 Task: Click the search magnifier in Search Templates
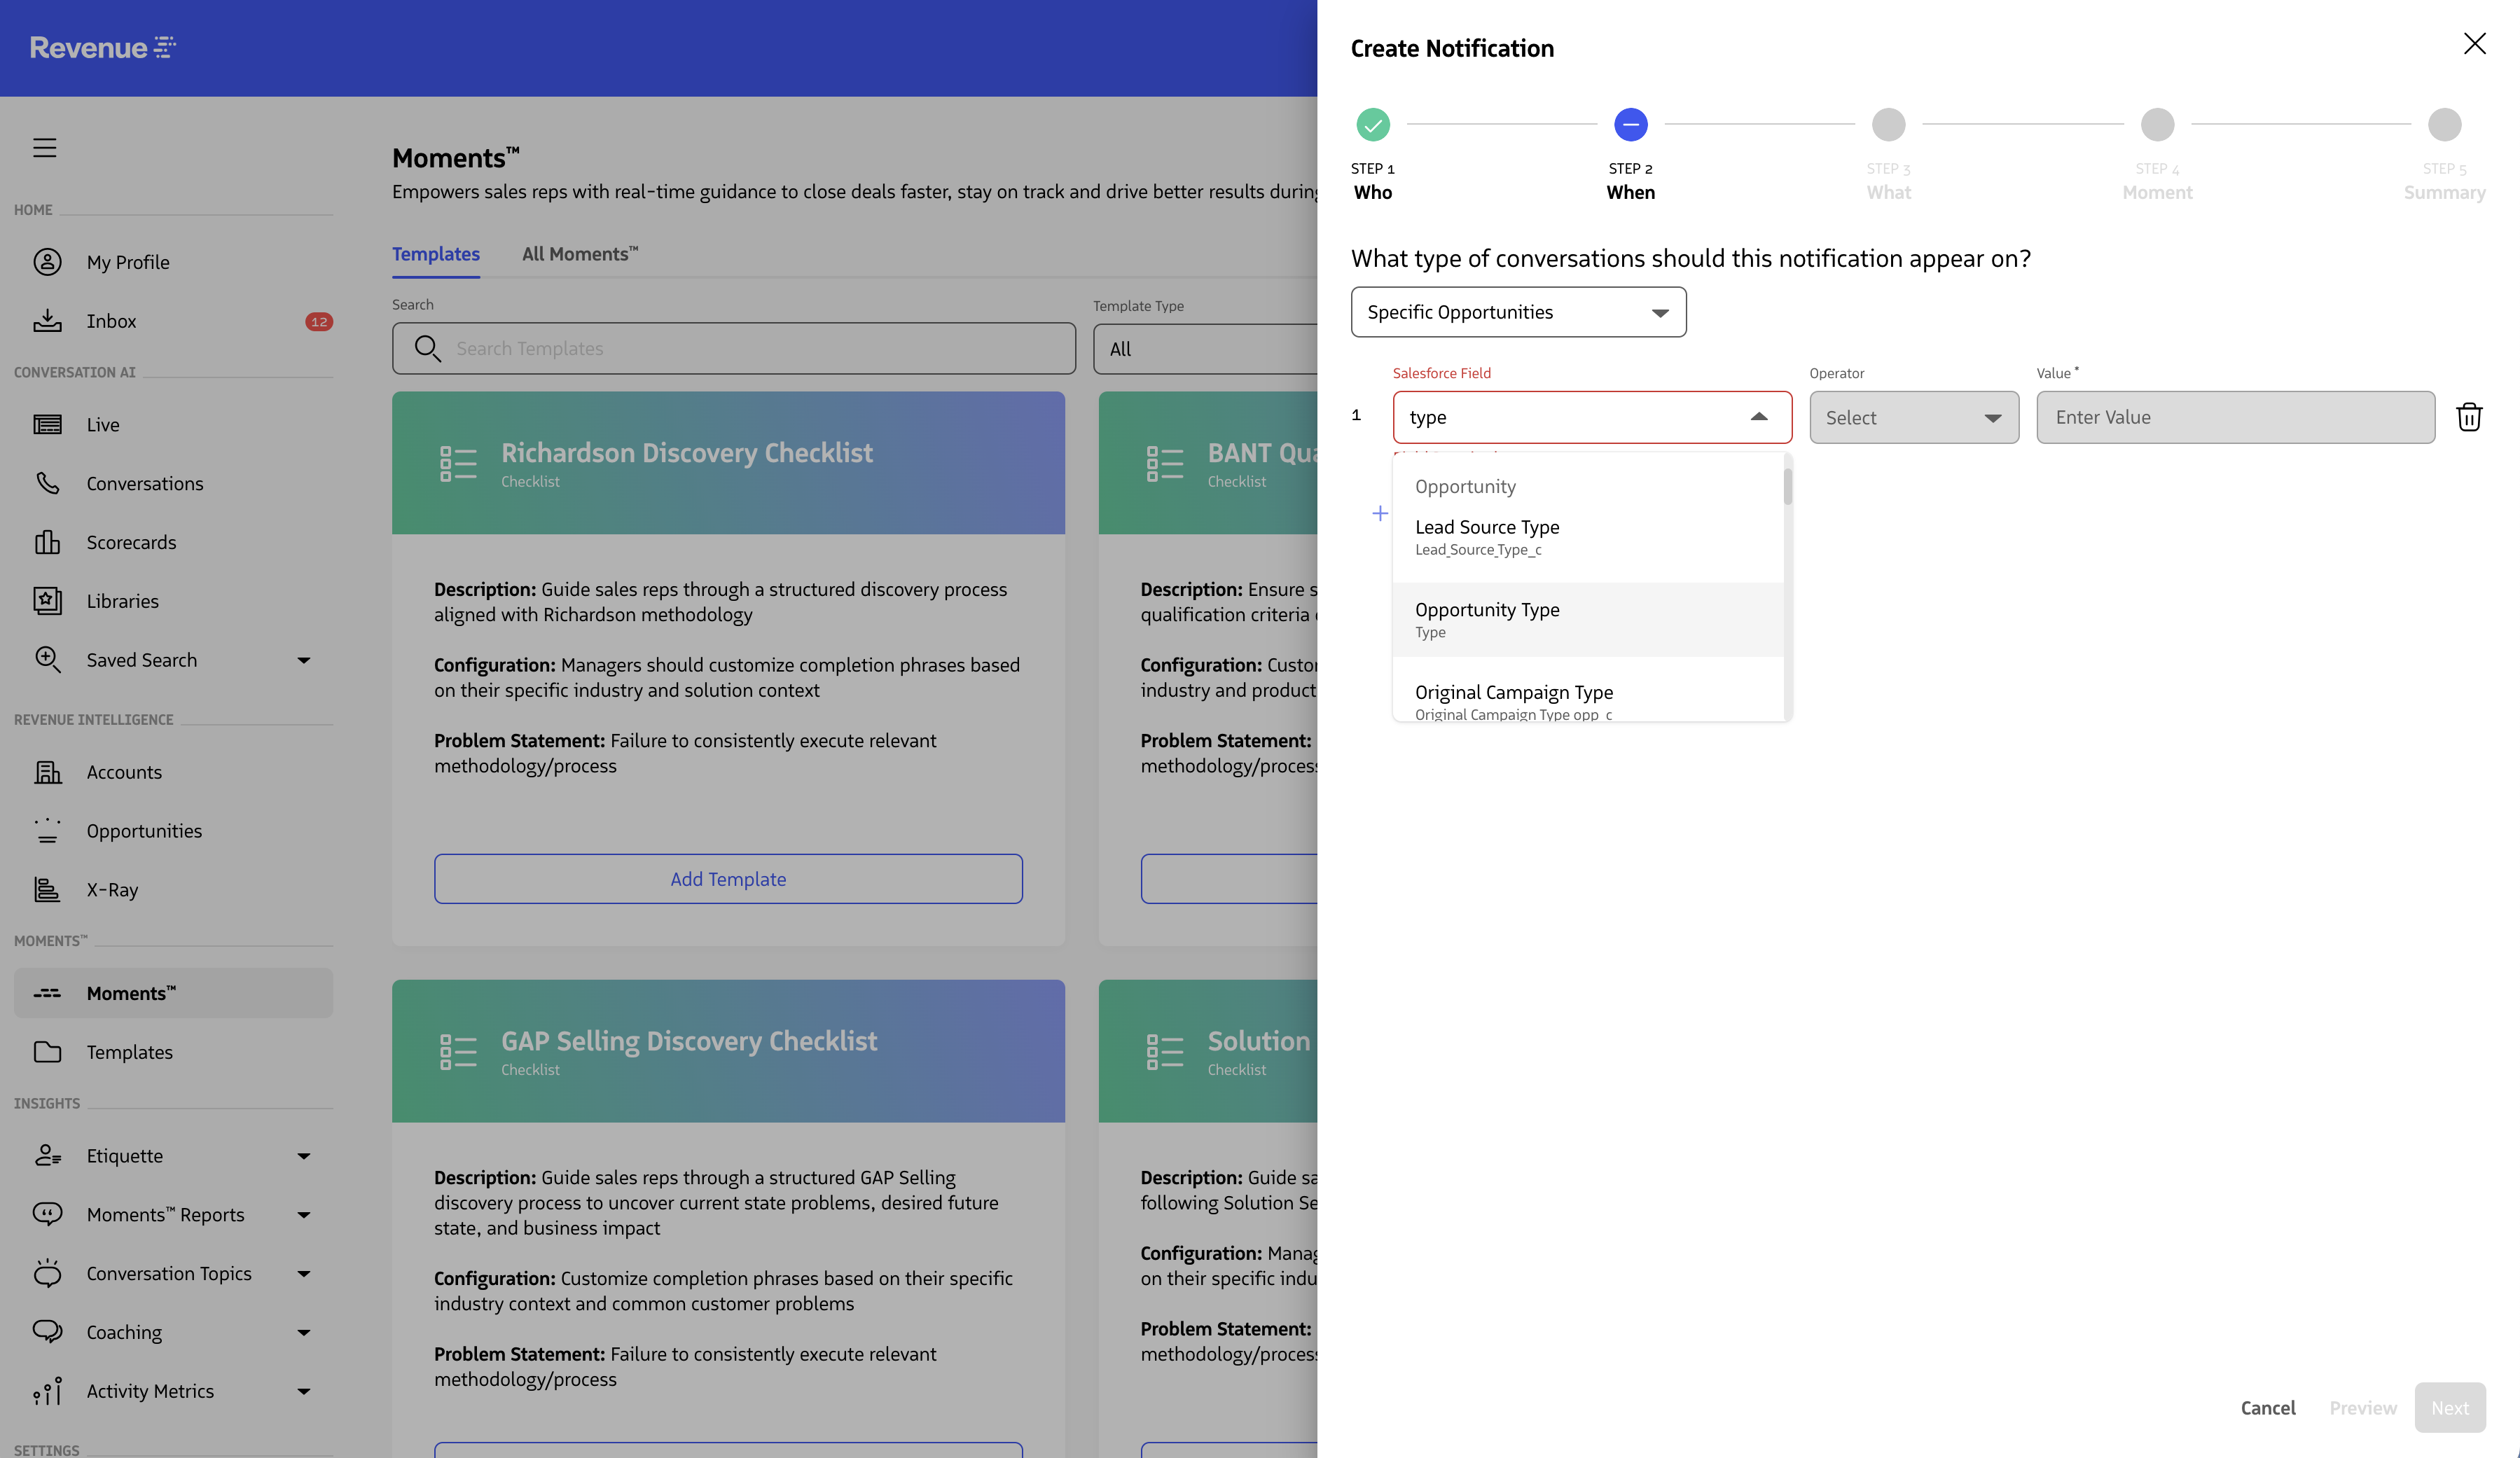(427, 348)
